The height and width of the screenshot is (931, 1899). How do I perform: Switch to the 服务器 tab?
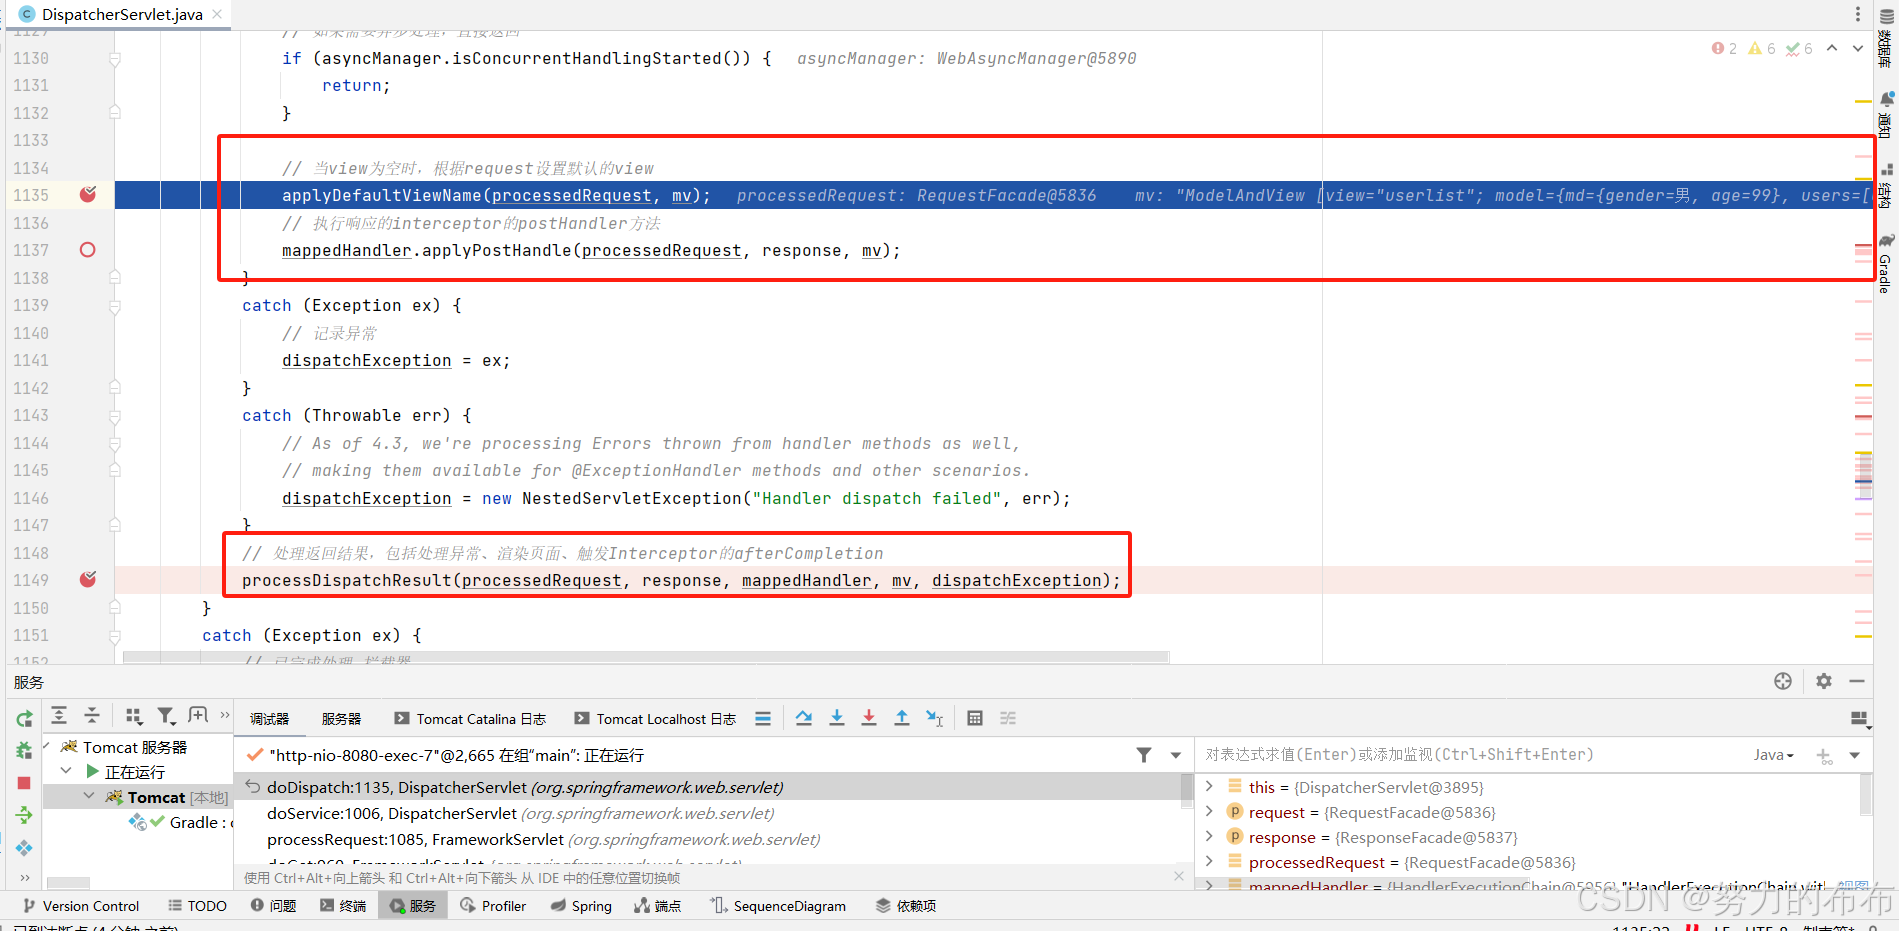[x=341, y=719]
